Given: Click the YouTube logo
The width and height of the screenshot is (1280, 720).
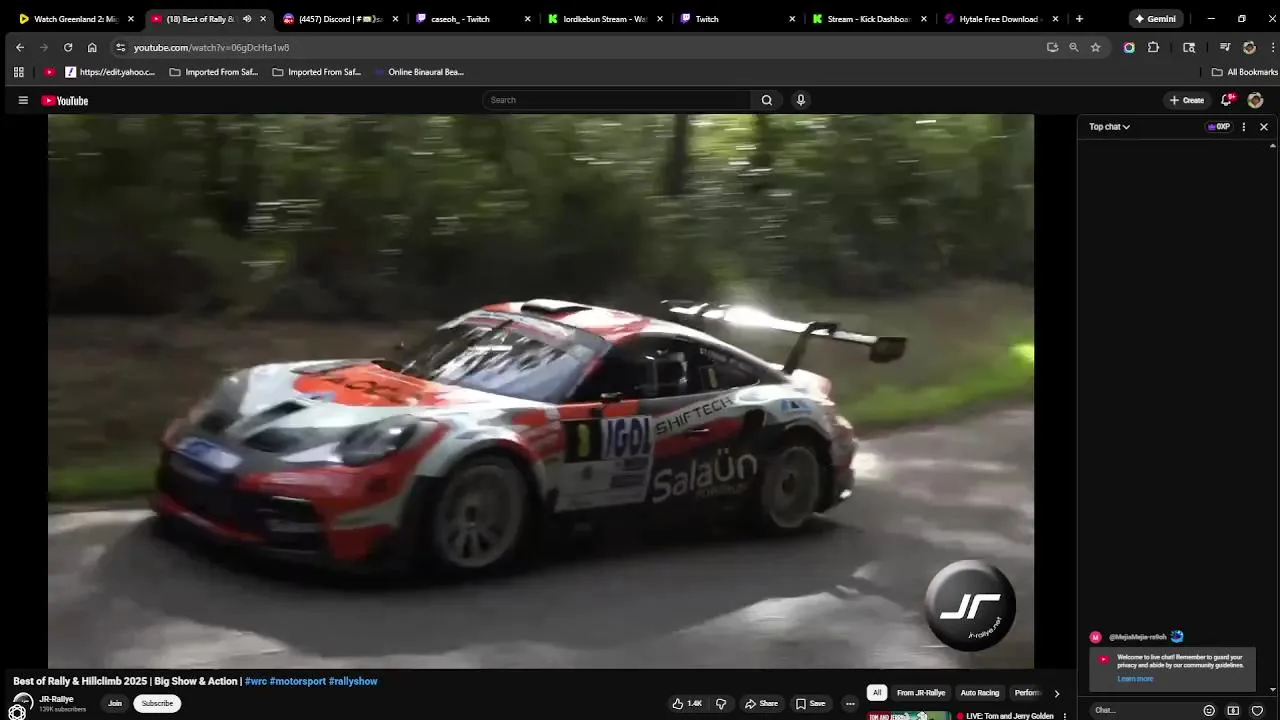Looking at the screenshot, I should click(65, 100).
